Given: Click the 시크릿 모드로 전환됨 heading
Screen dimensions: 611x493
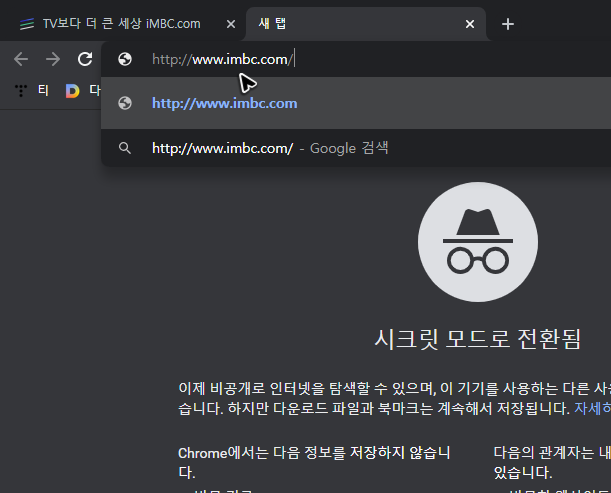Looking at the screenshot, I should (x=478, y=339).
